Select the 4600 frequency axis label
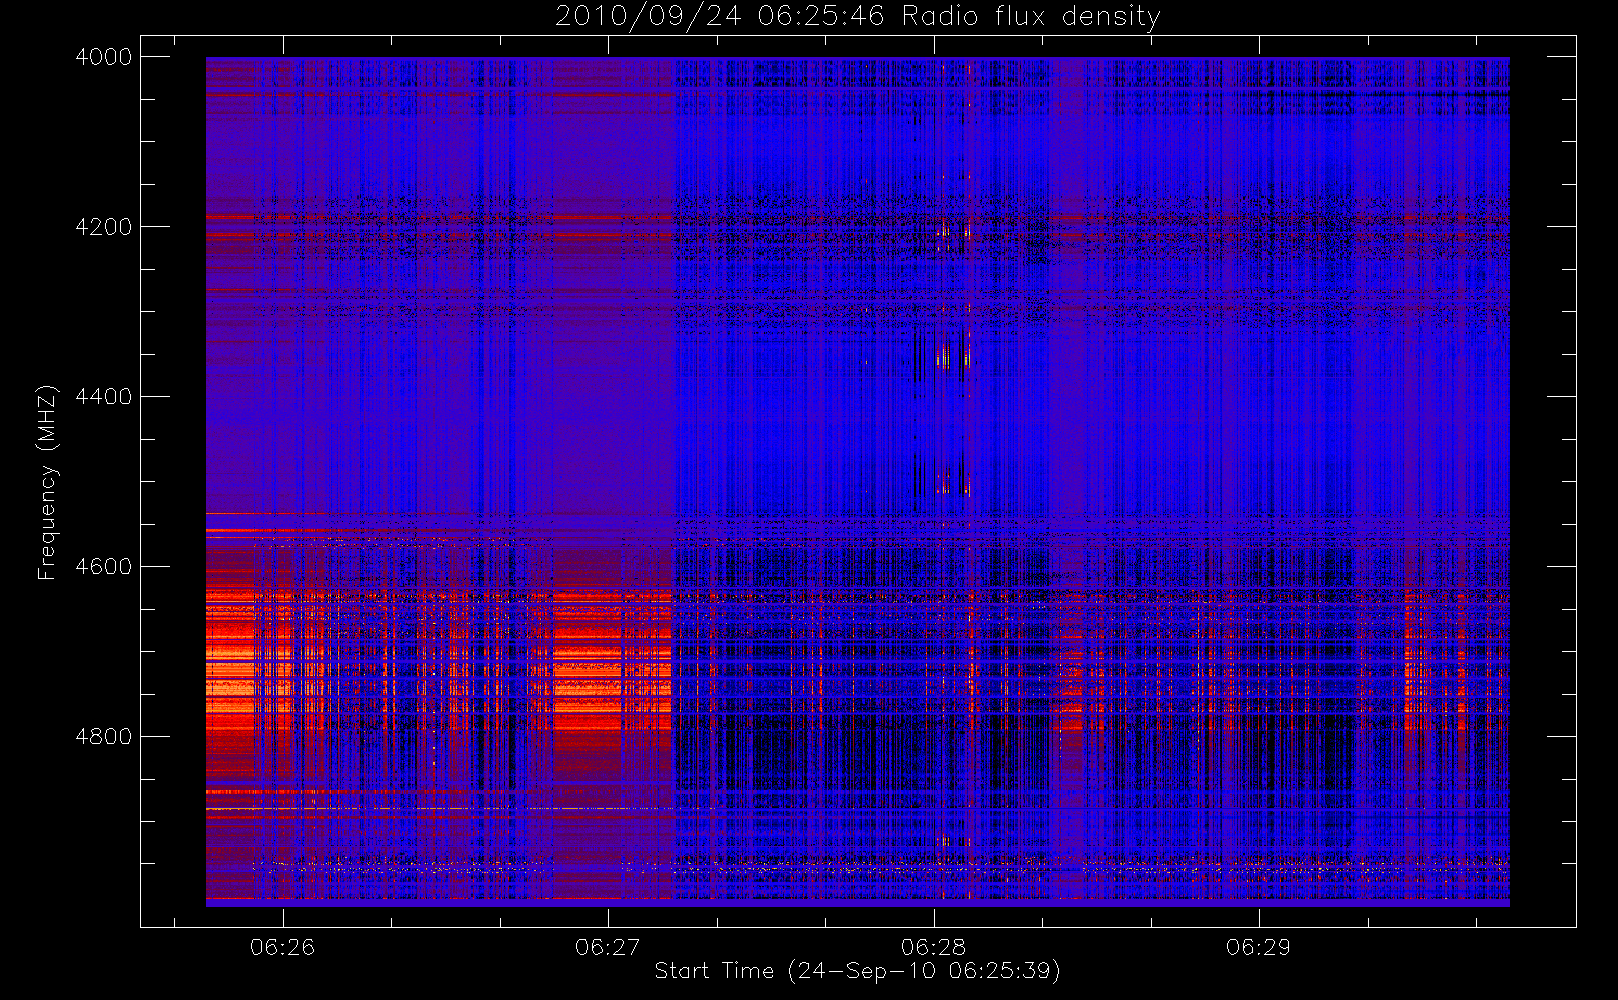 pyautogui.click(x=104, y=567)
